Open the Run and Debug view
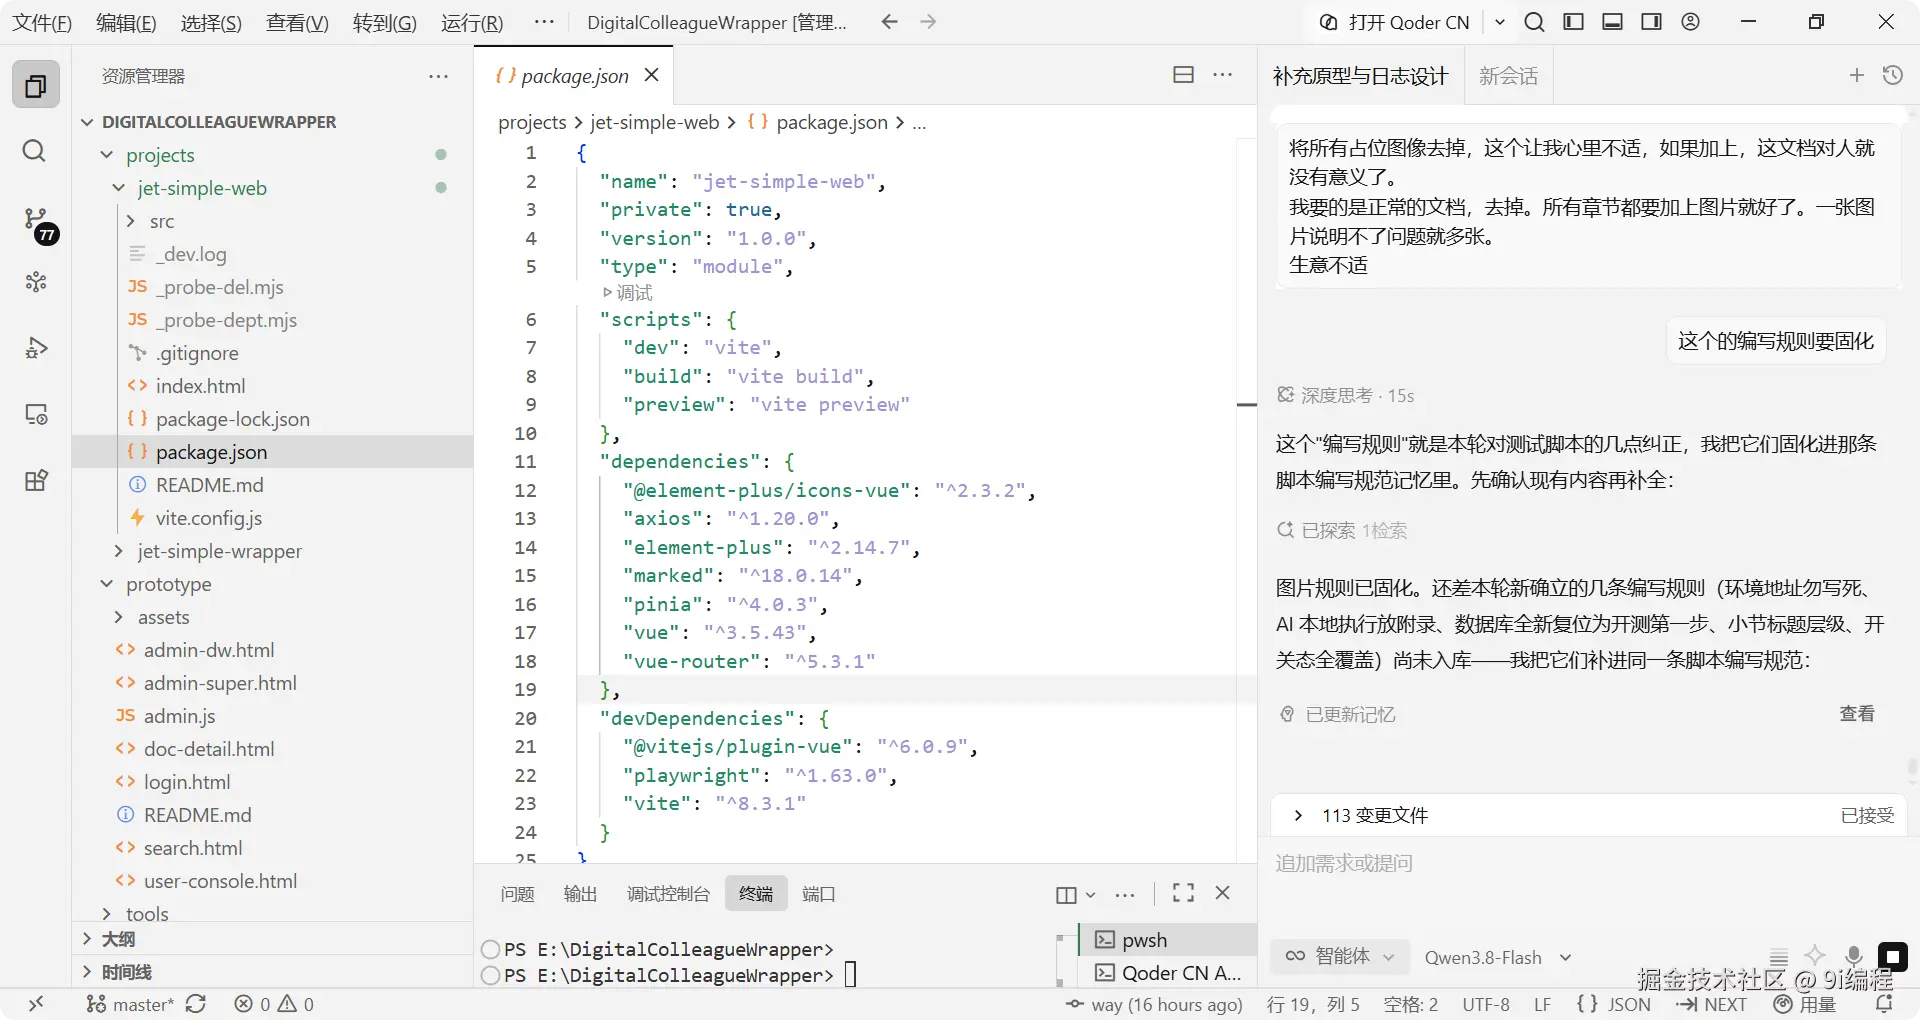Screen dimensions: 1920x1020 point(36,348)
